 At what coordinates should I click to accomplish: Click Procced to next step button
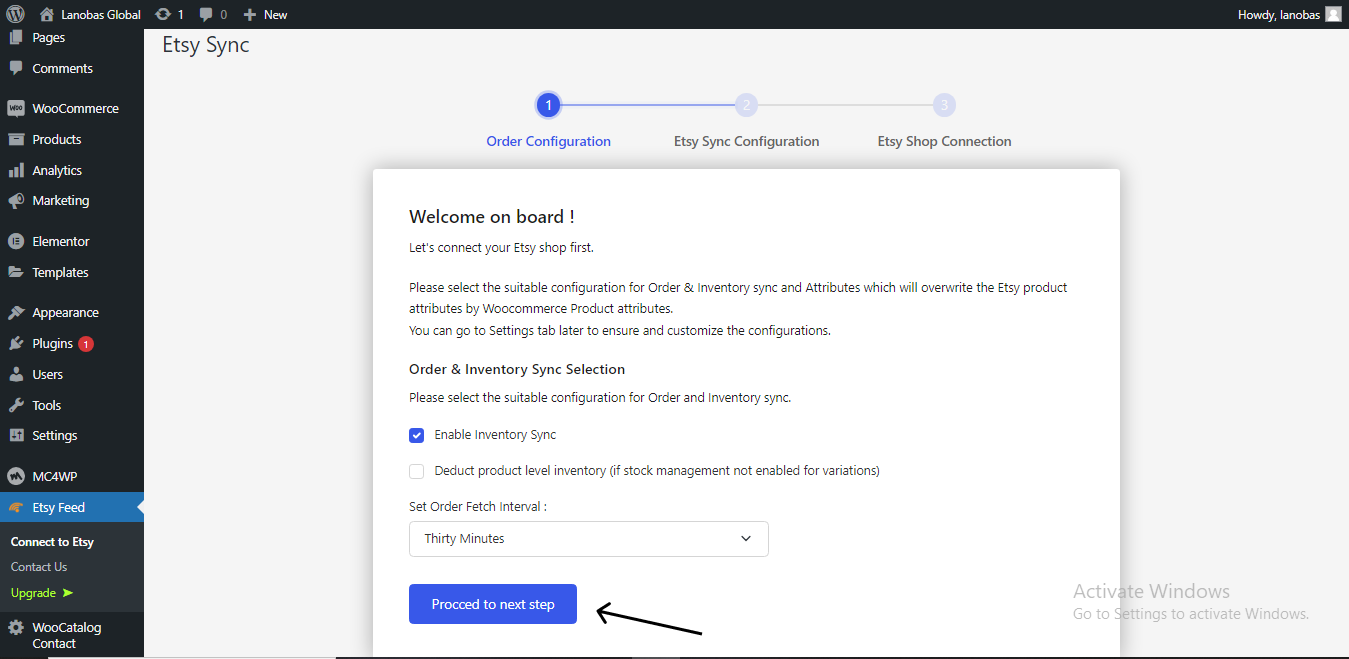pyautogui.click(x=493, y=604)
